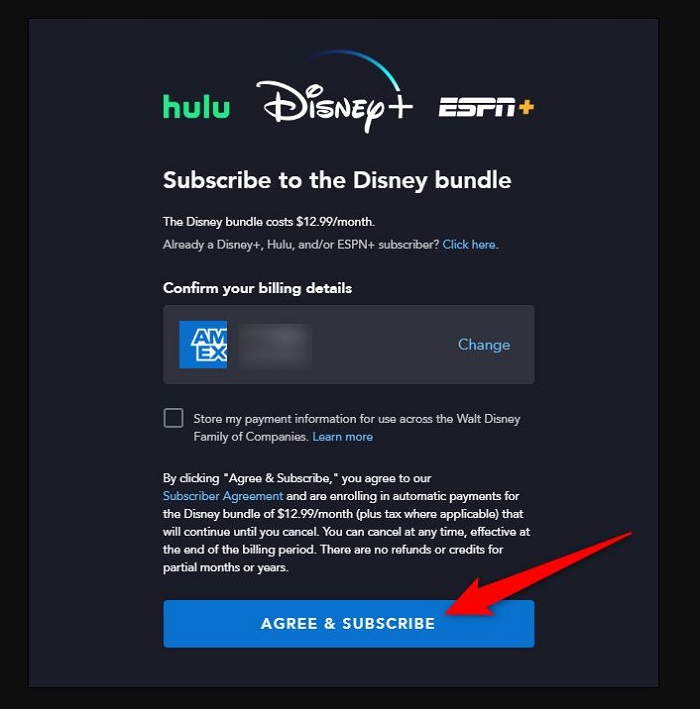The image size is (700, 709).
Task: Click the Agree & Subscribe button
Action: [x=349, y=624]
